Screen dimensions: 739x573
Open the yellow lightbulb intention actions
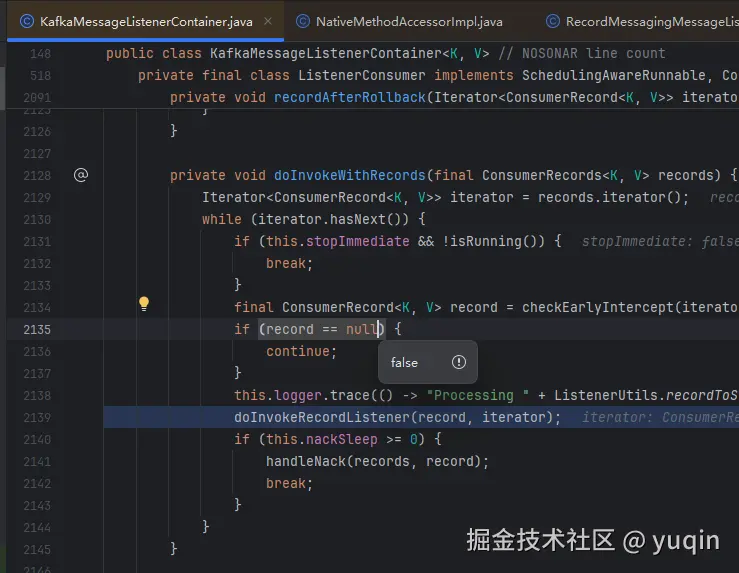click(144, 303)
